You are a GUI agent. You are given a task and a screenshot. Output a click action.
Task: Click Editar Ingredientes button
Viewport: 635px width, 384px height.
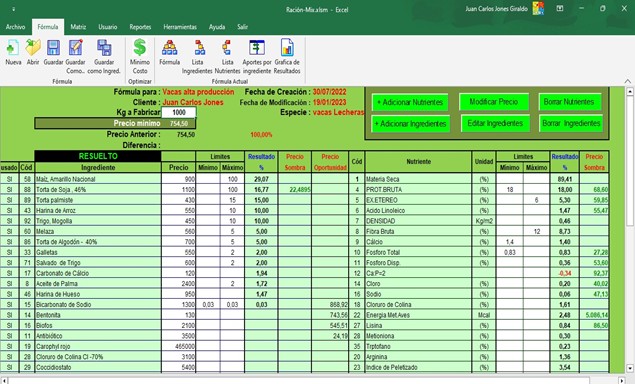coord(495,123)
